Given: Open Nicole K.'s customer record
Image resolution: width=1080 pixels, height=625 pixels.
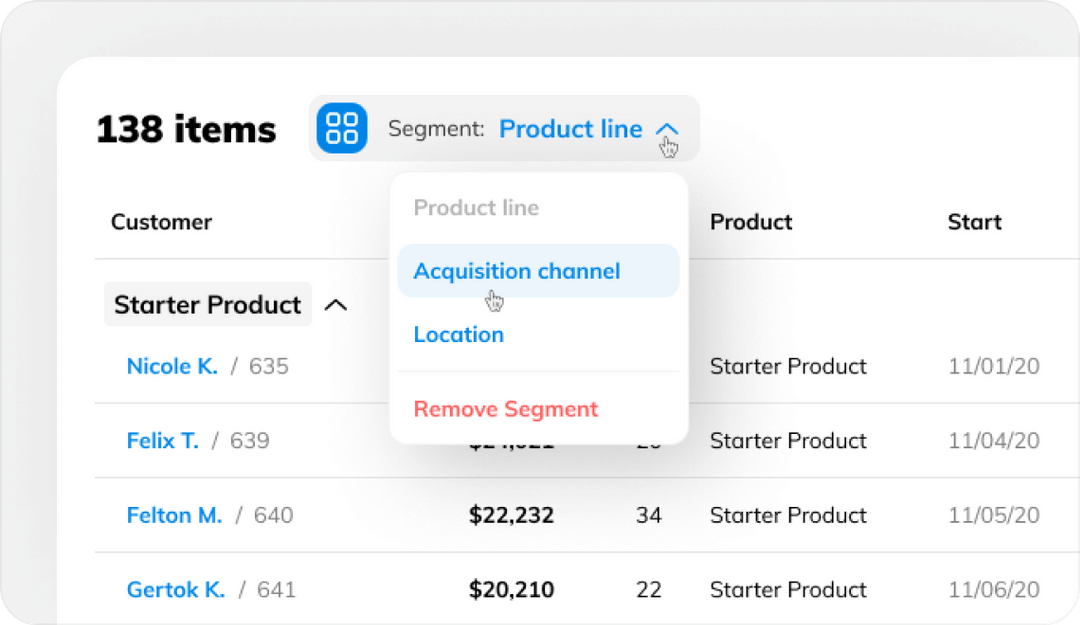Looking at the screenshot, I should pos(172,366).
